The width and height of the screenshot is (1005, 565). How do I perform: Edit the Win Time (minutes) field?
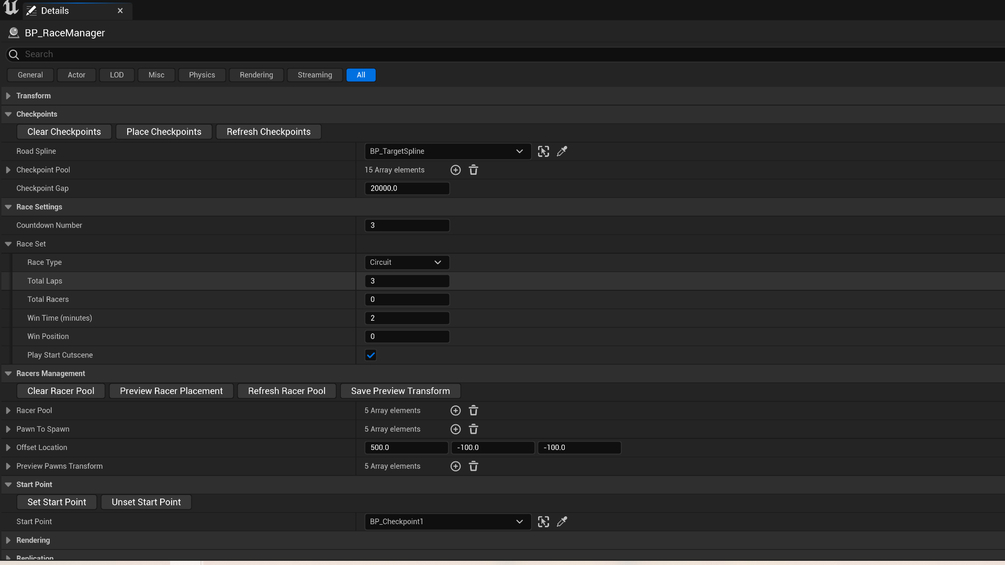[407, 318]
